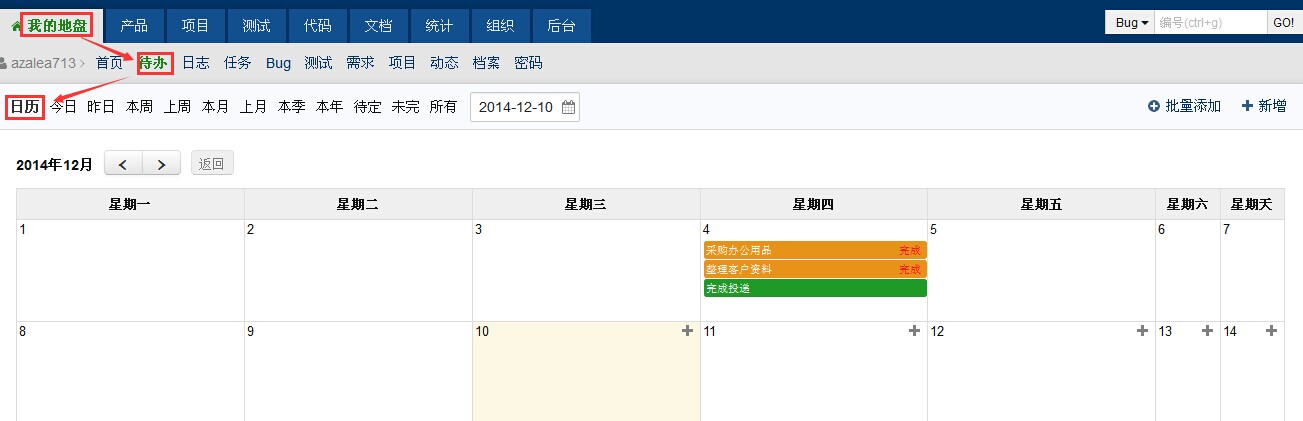Filter todos by 本周
The width and height of the screenshot is (1303, 421).
pyautogui.click(x=139, y=107)
